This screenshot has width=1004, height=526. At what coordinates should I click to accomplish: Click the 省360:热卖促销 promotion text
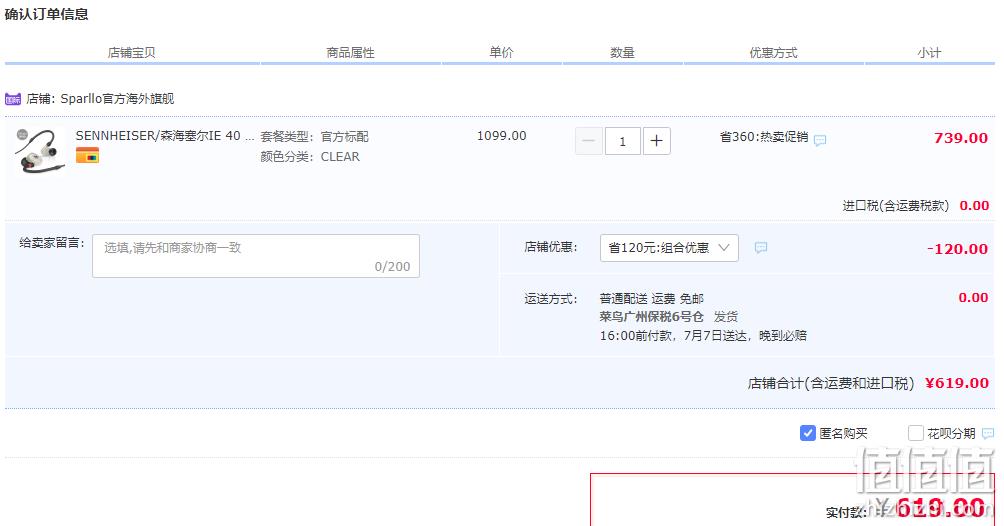[x=764, y=137]
